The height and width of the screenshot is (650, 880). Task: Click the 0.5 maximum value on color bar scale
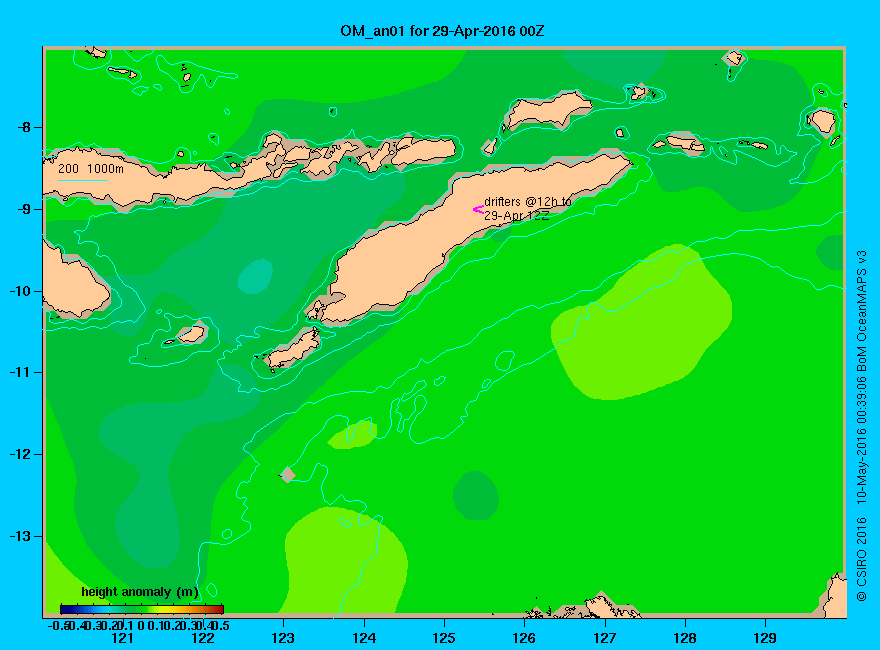221,625
